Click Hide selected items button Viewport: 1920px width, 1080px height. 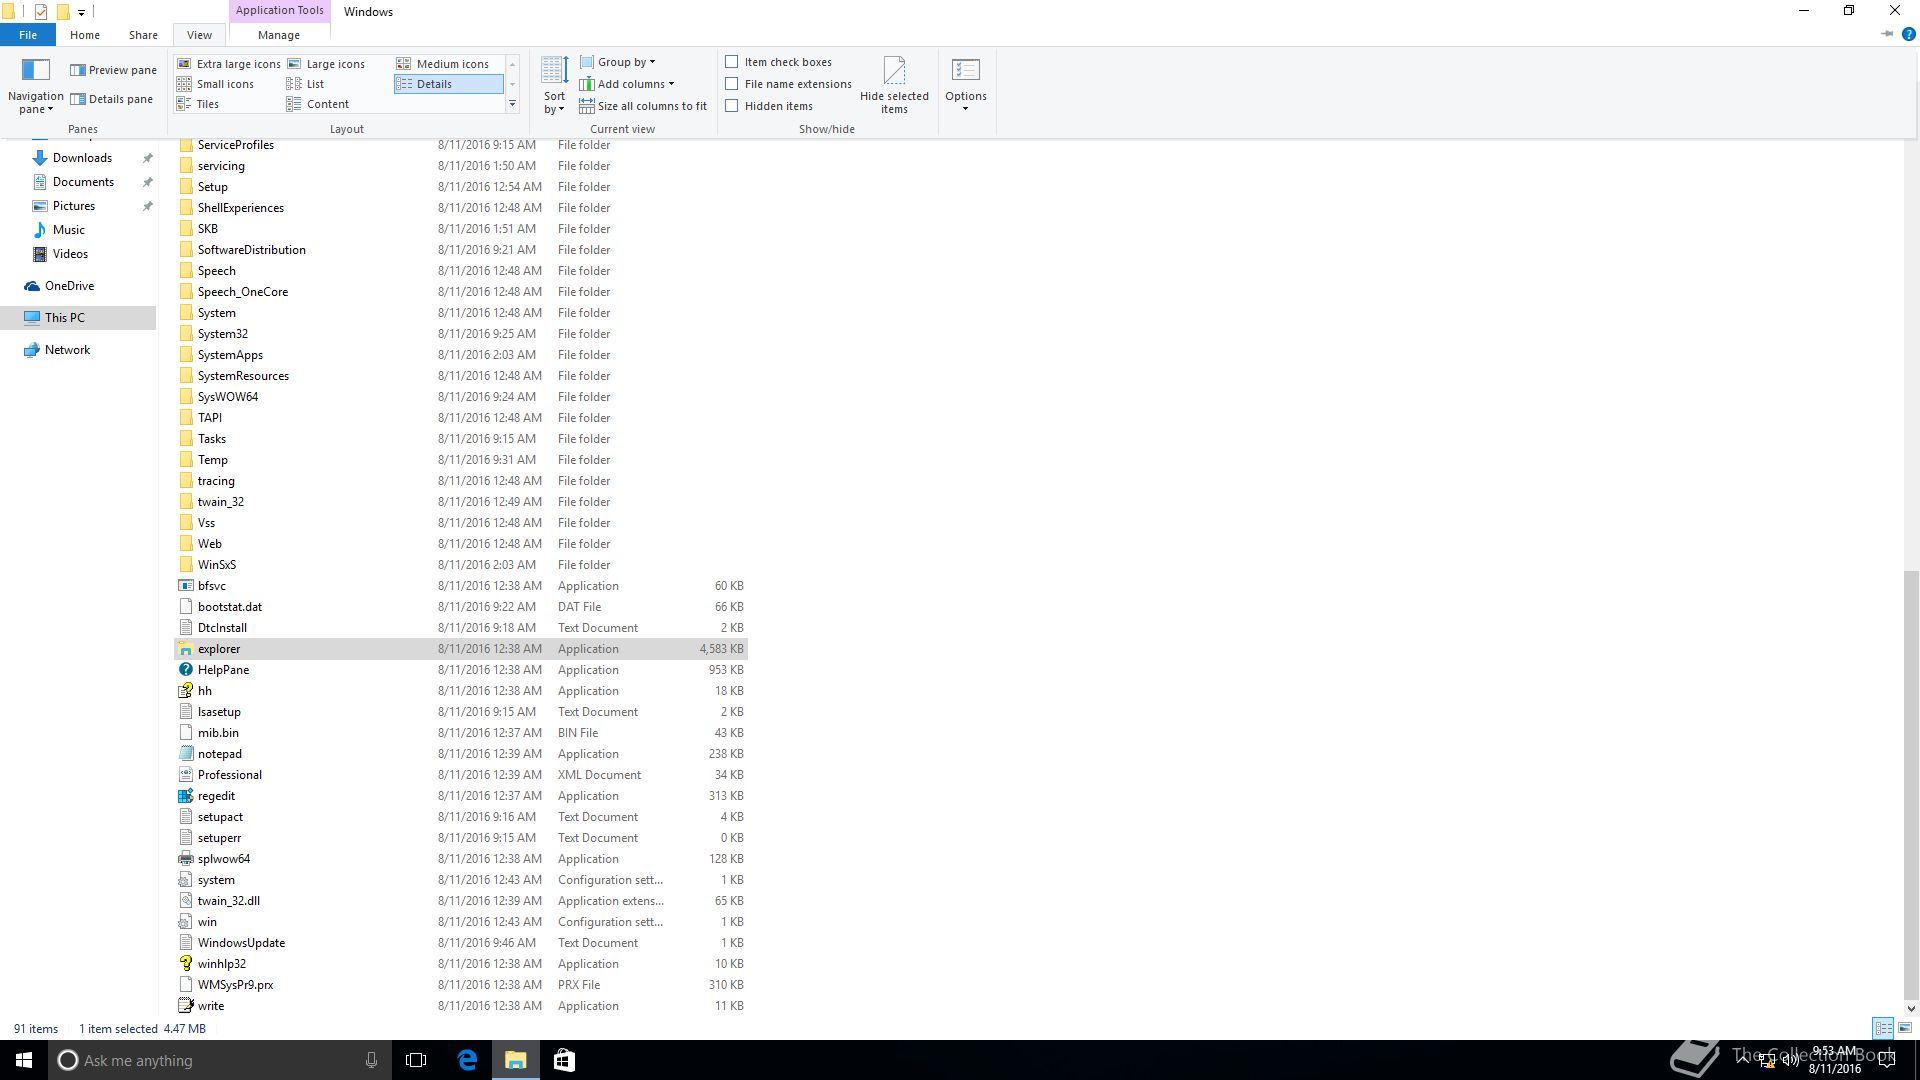point(894,85)
